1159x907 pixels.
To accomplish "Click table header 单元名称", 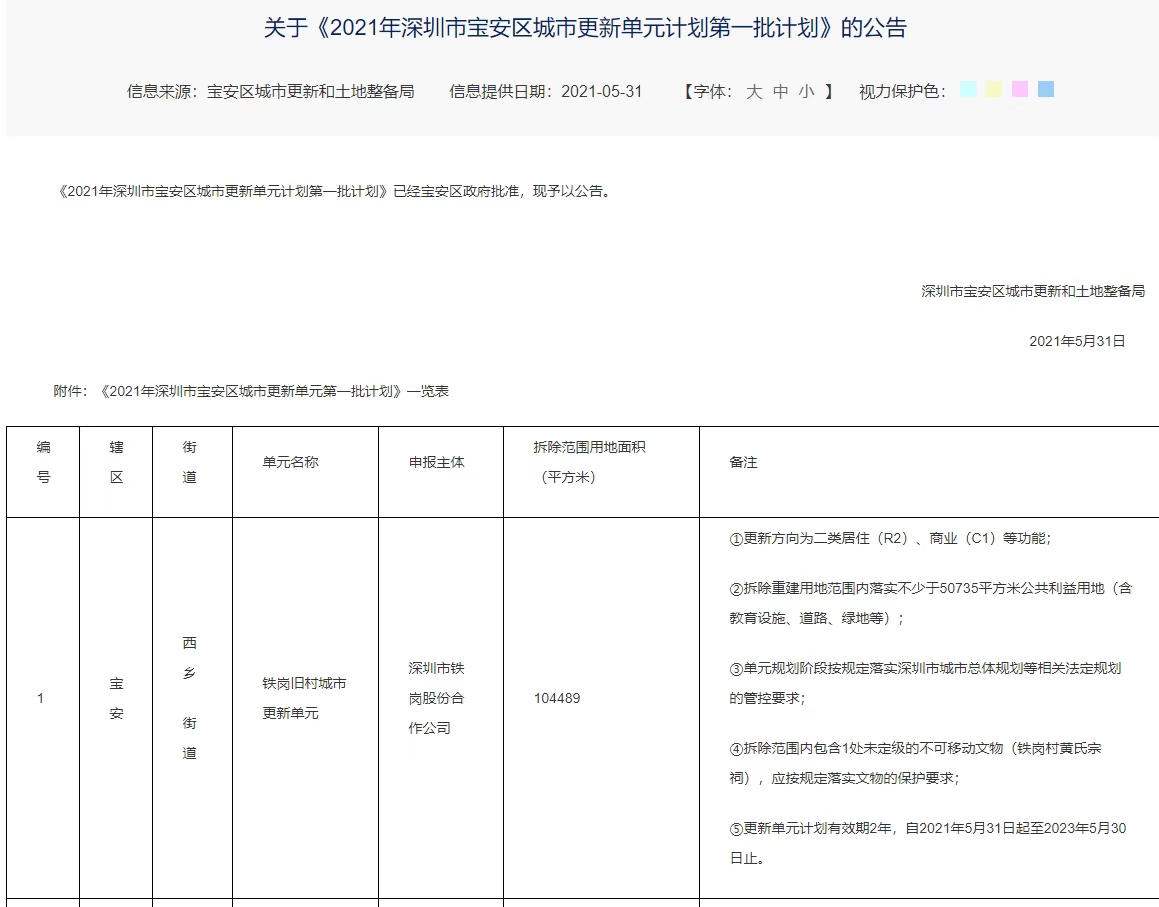I will pos(290,462).
